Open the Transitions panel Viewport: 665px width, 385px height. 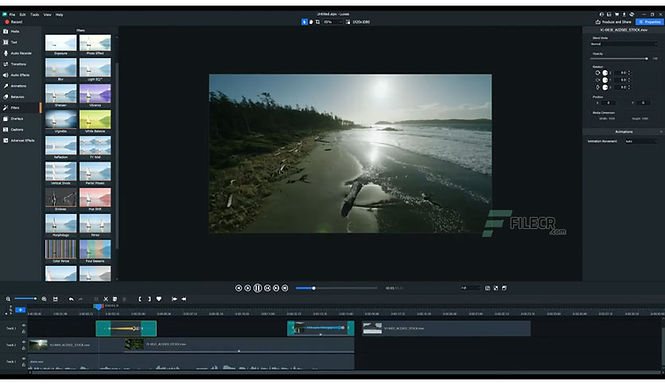[16, 64]
